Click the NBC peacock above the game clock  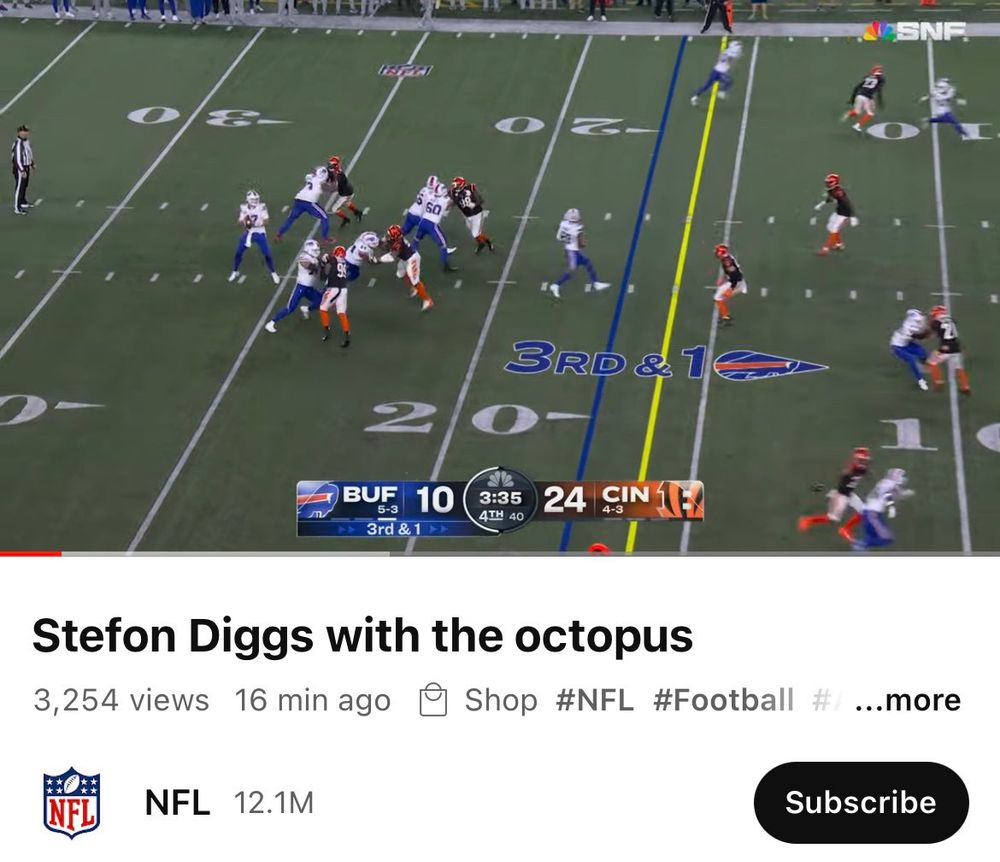point(501,479)
